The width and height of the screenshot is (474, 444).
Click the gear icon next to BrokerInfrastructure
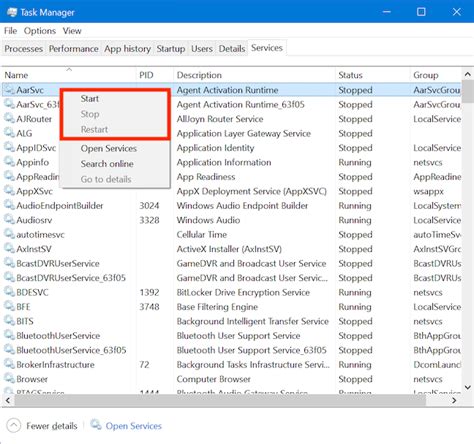[9, 364]
